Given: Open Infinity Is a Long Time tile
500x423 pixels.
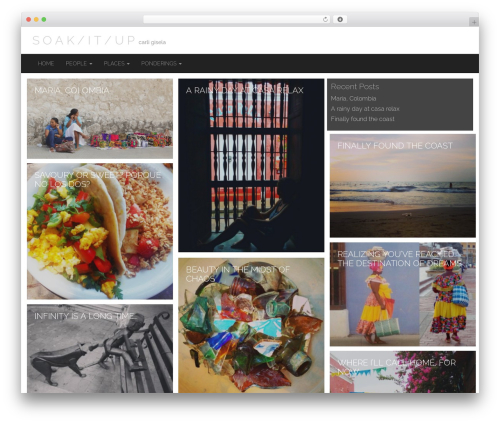Looking at the screenshot, I should click(100, 348).
